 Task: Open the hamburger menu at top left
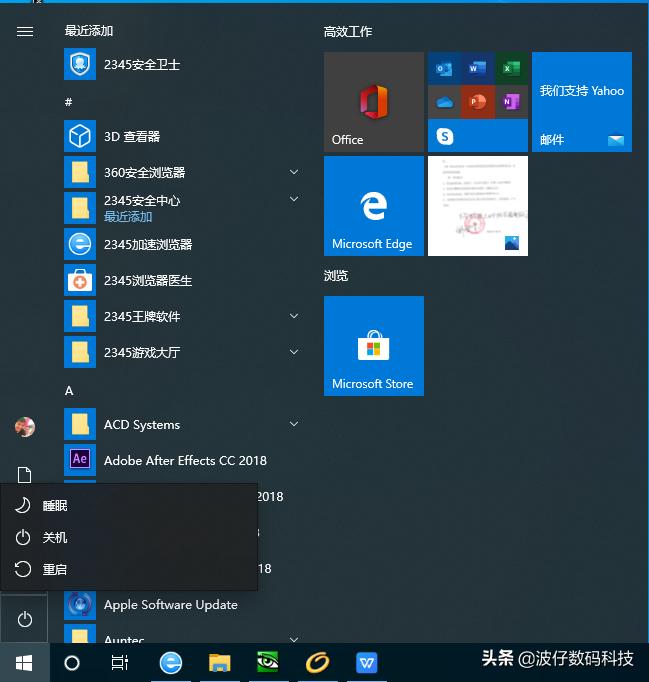point(25,31)
